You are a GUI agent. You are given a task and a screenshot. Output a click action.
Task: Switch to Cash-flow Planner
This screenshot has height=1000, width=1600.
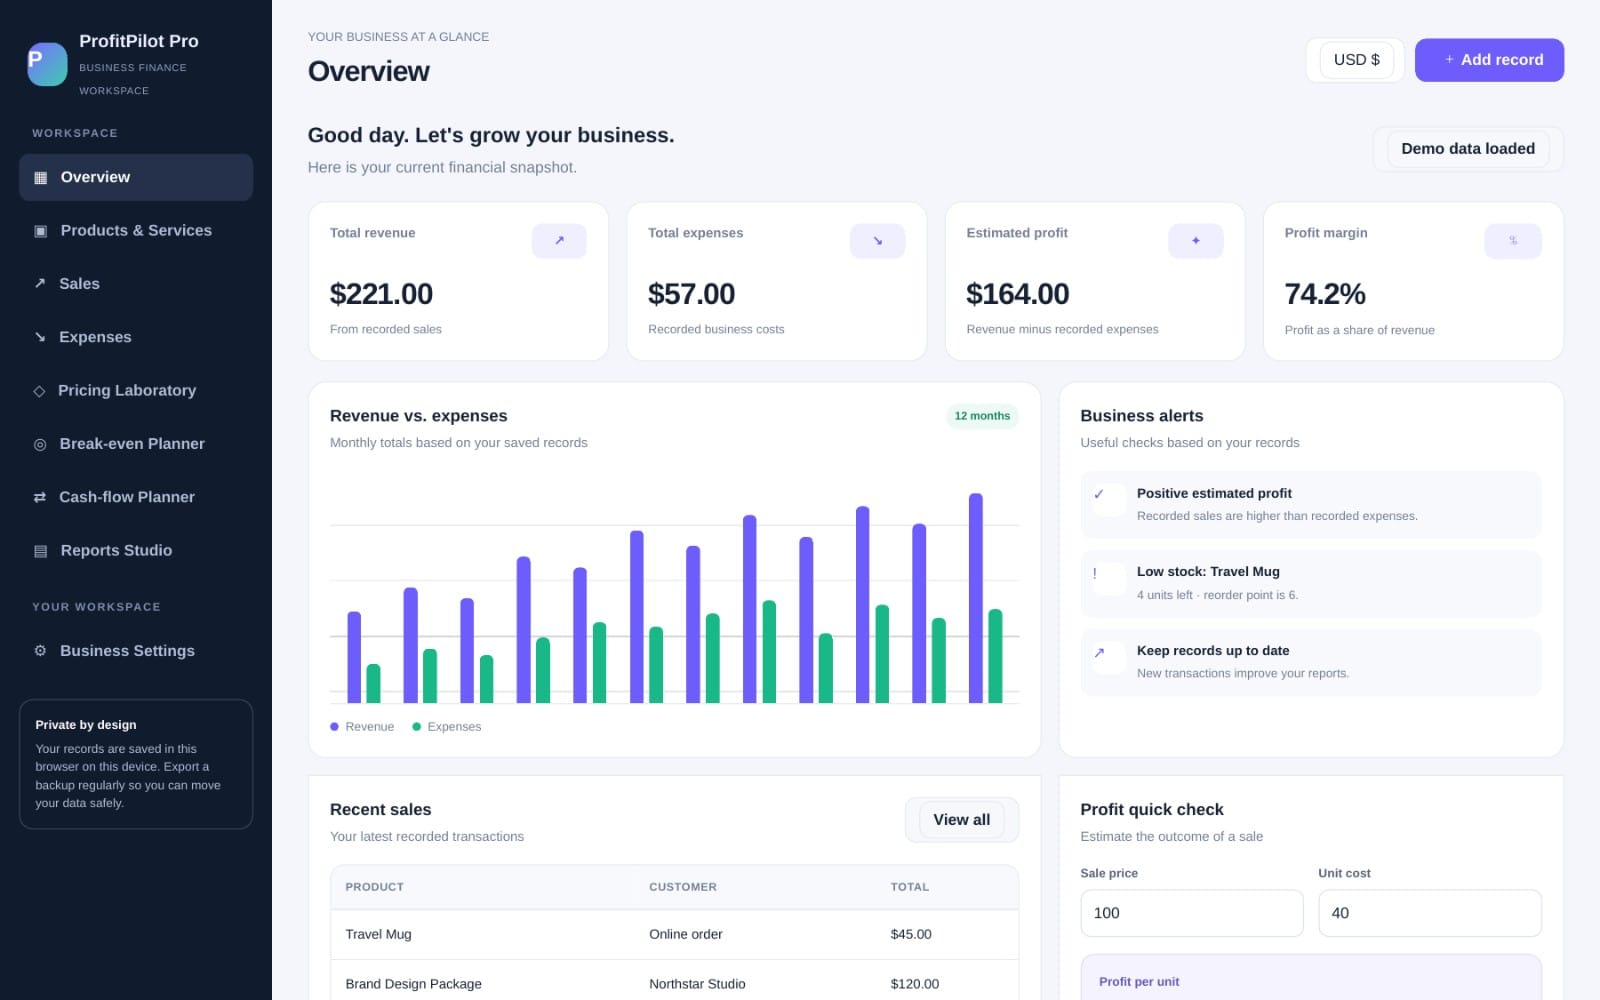point(136,497)
